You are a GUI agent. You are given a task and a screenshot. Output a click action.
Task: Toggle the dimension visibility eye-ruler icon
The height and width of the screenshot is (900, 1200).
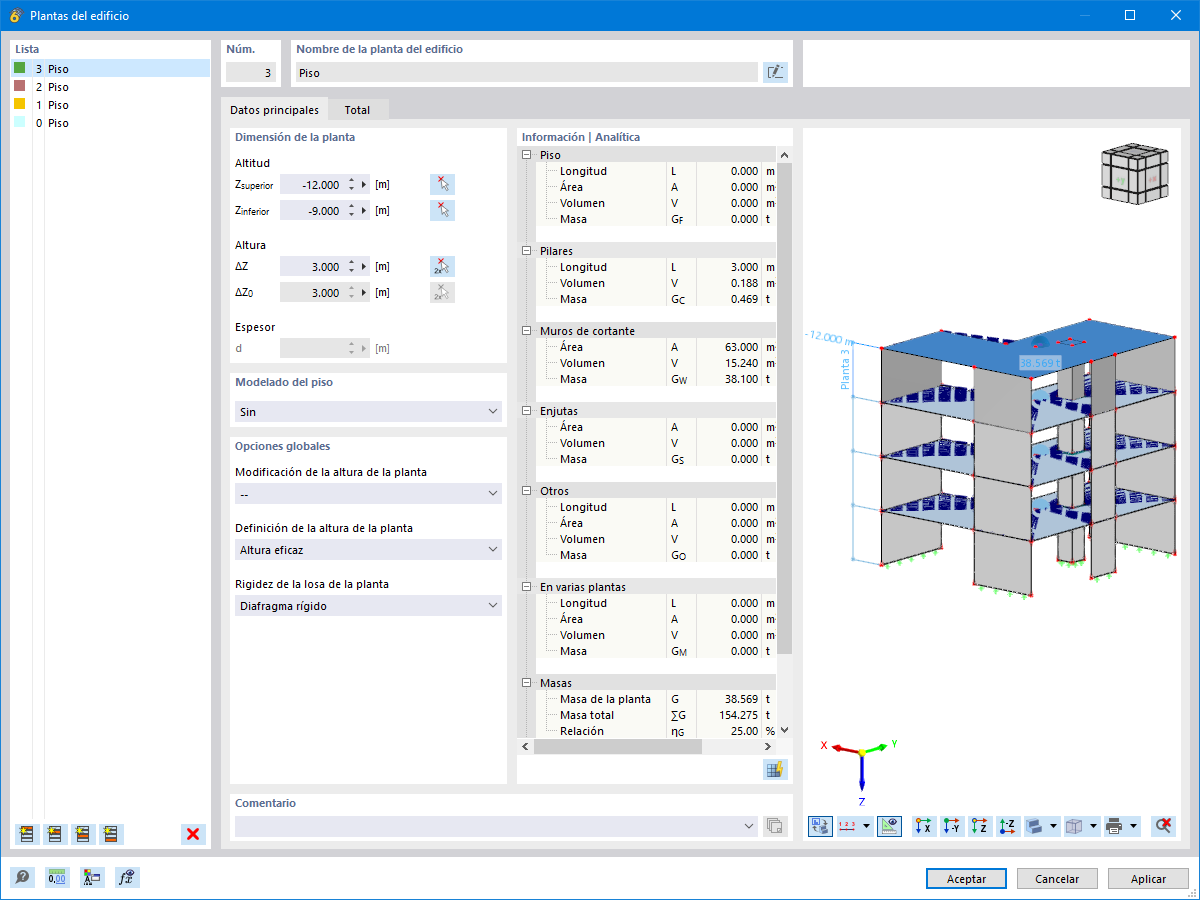(x=889, y=826)
